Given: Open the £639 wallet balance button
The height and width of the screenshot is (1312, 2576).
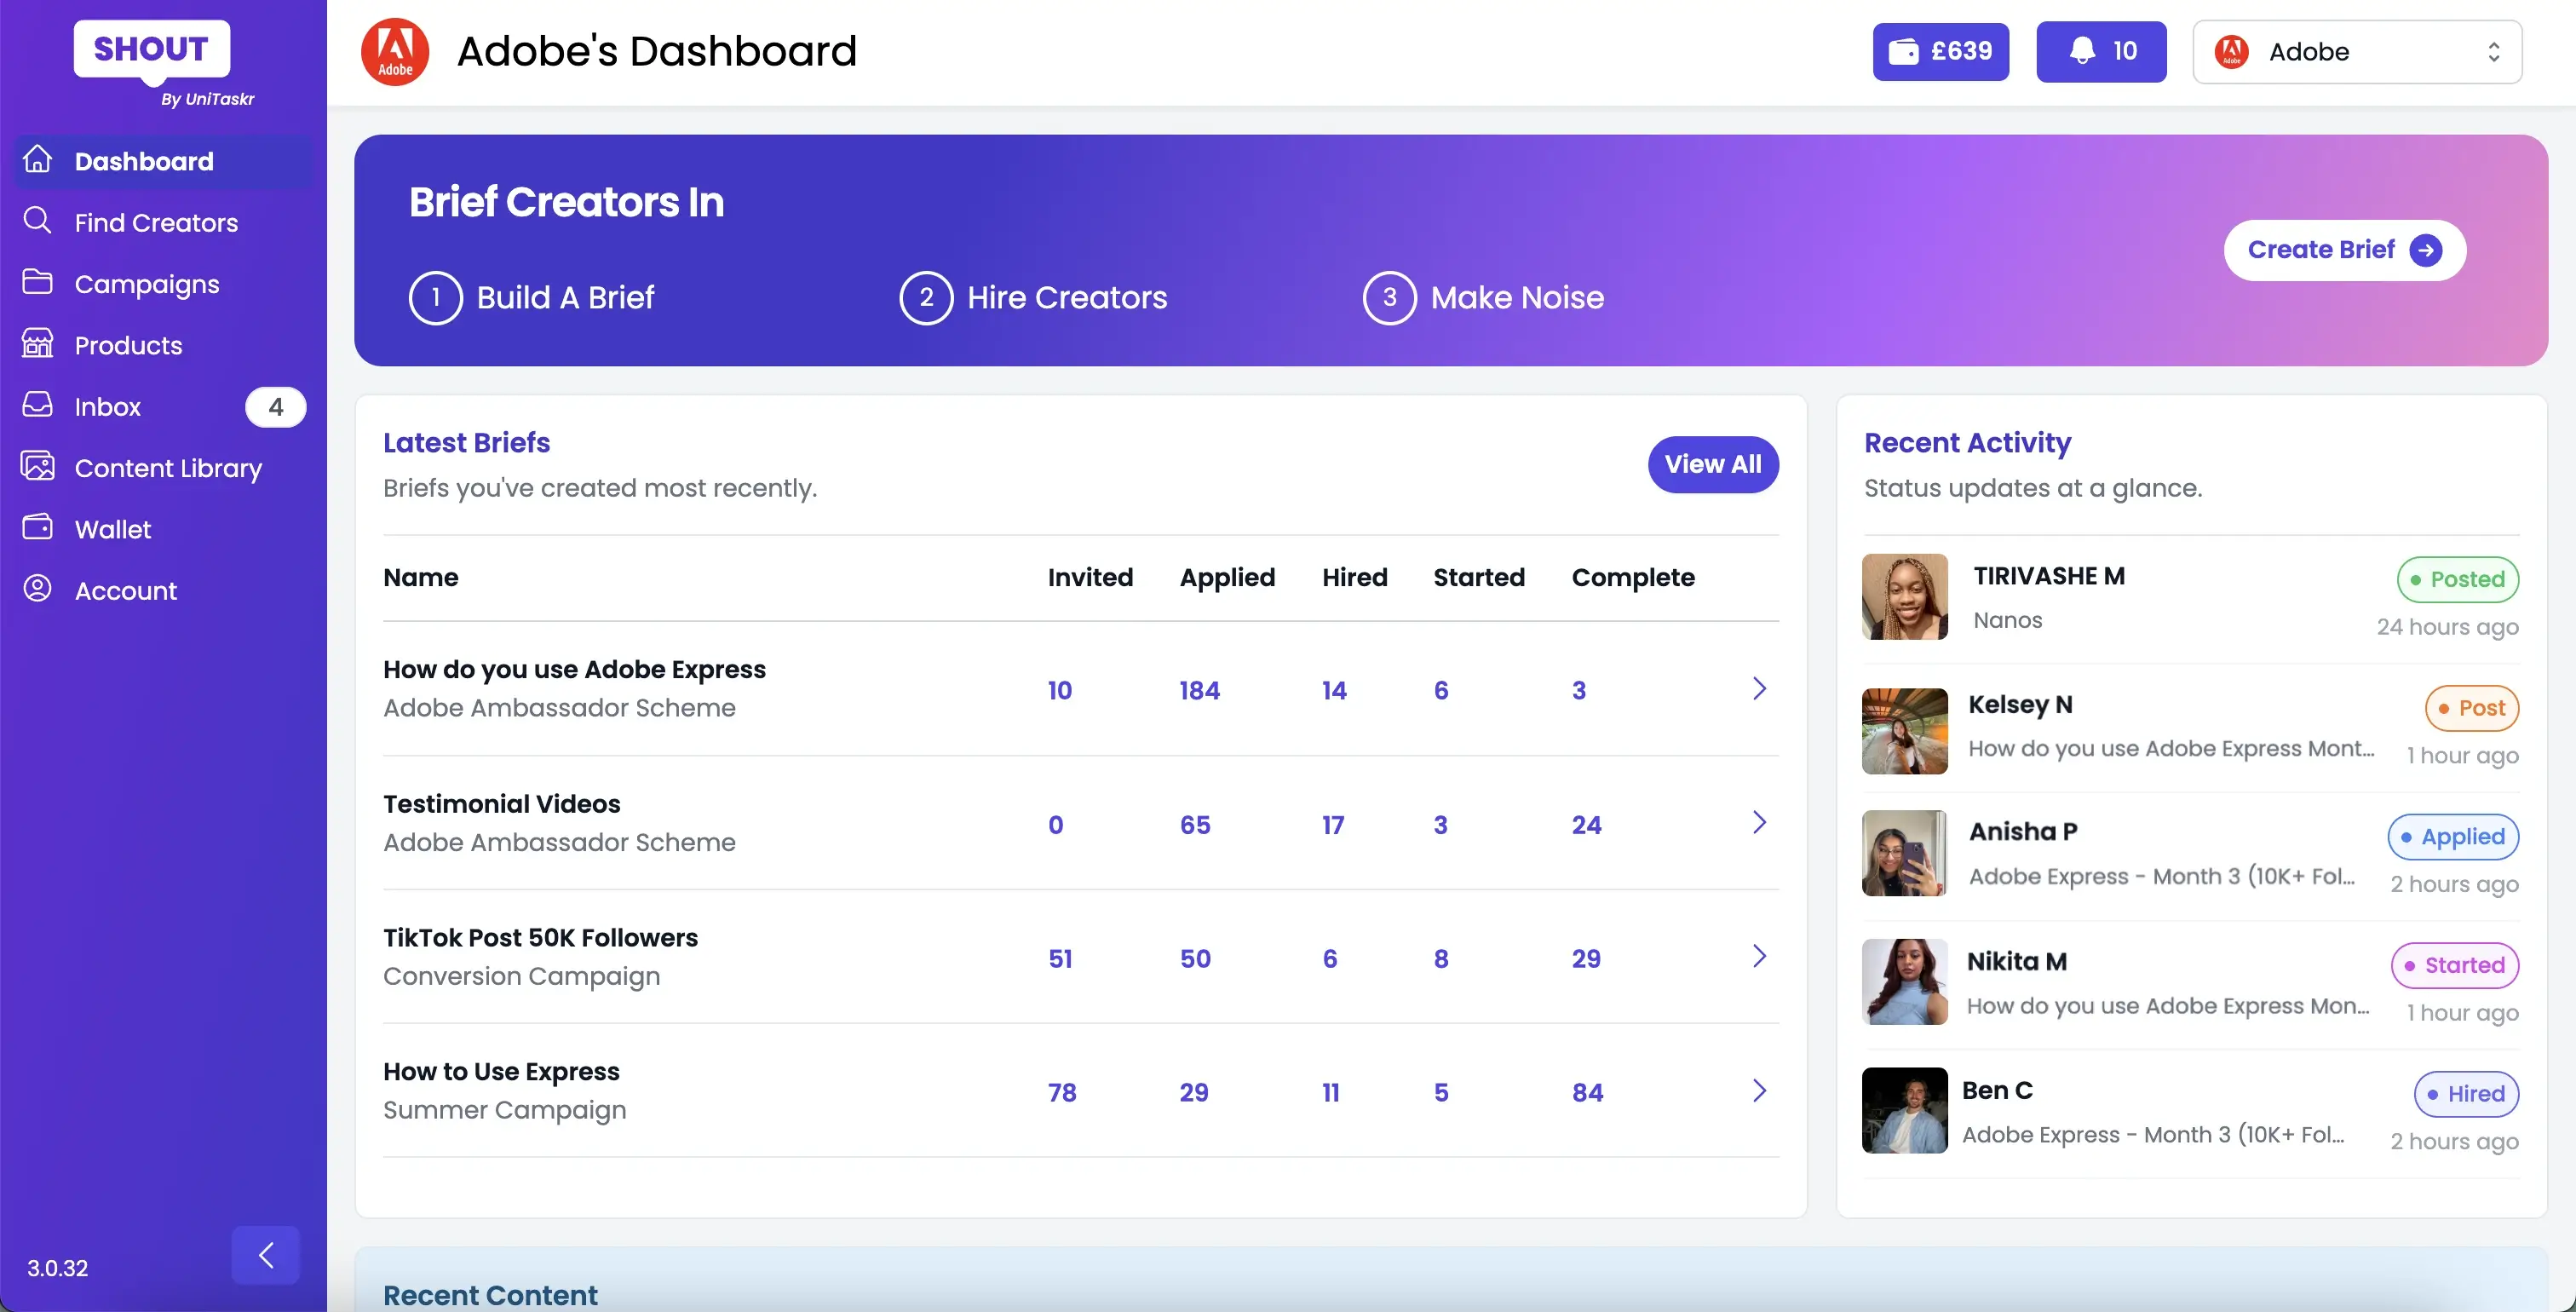Looking at the screenshot, I should (1940, 51).
